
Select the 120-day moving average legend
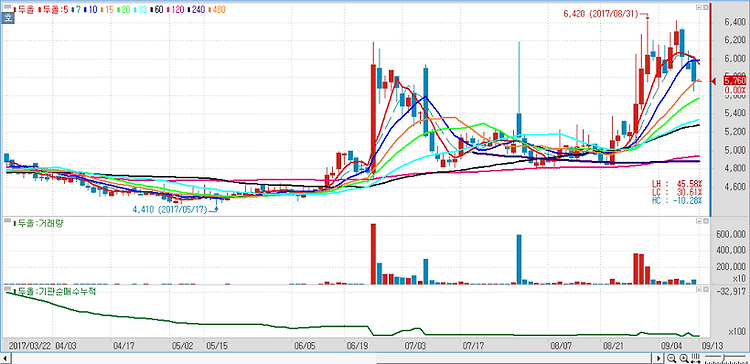pyautogui.click(x=175, y=9)
